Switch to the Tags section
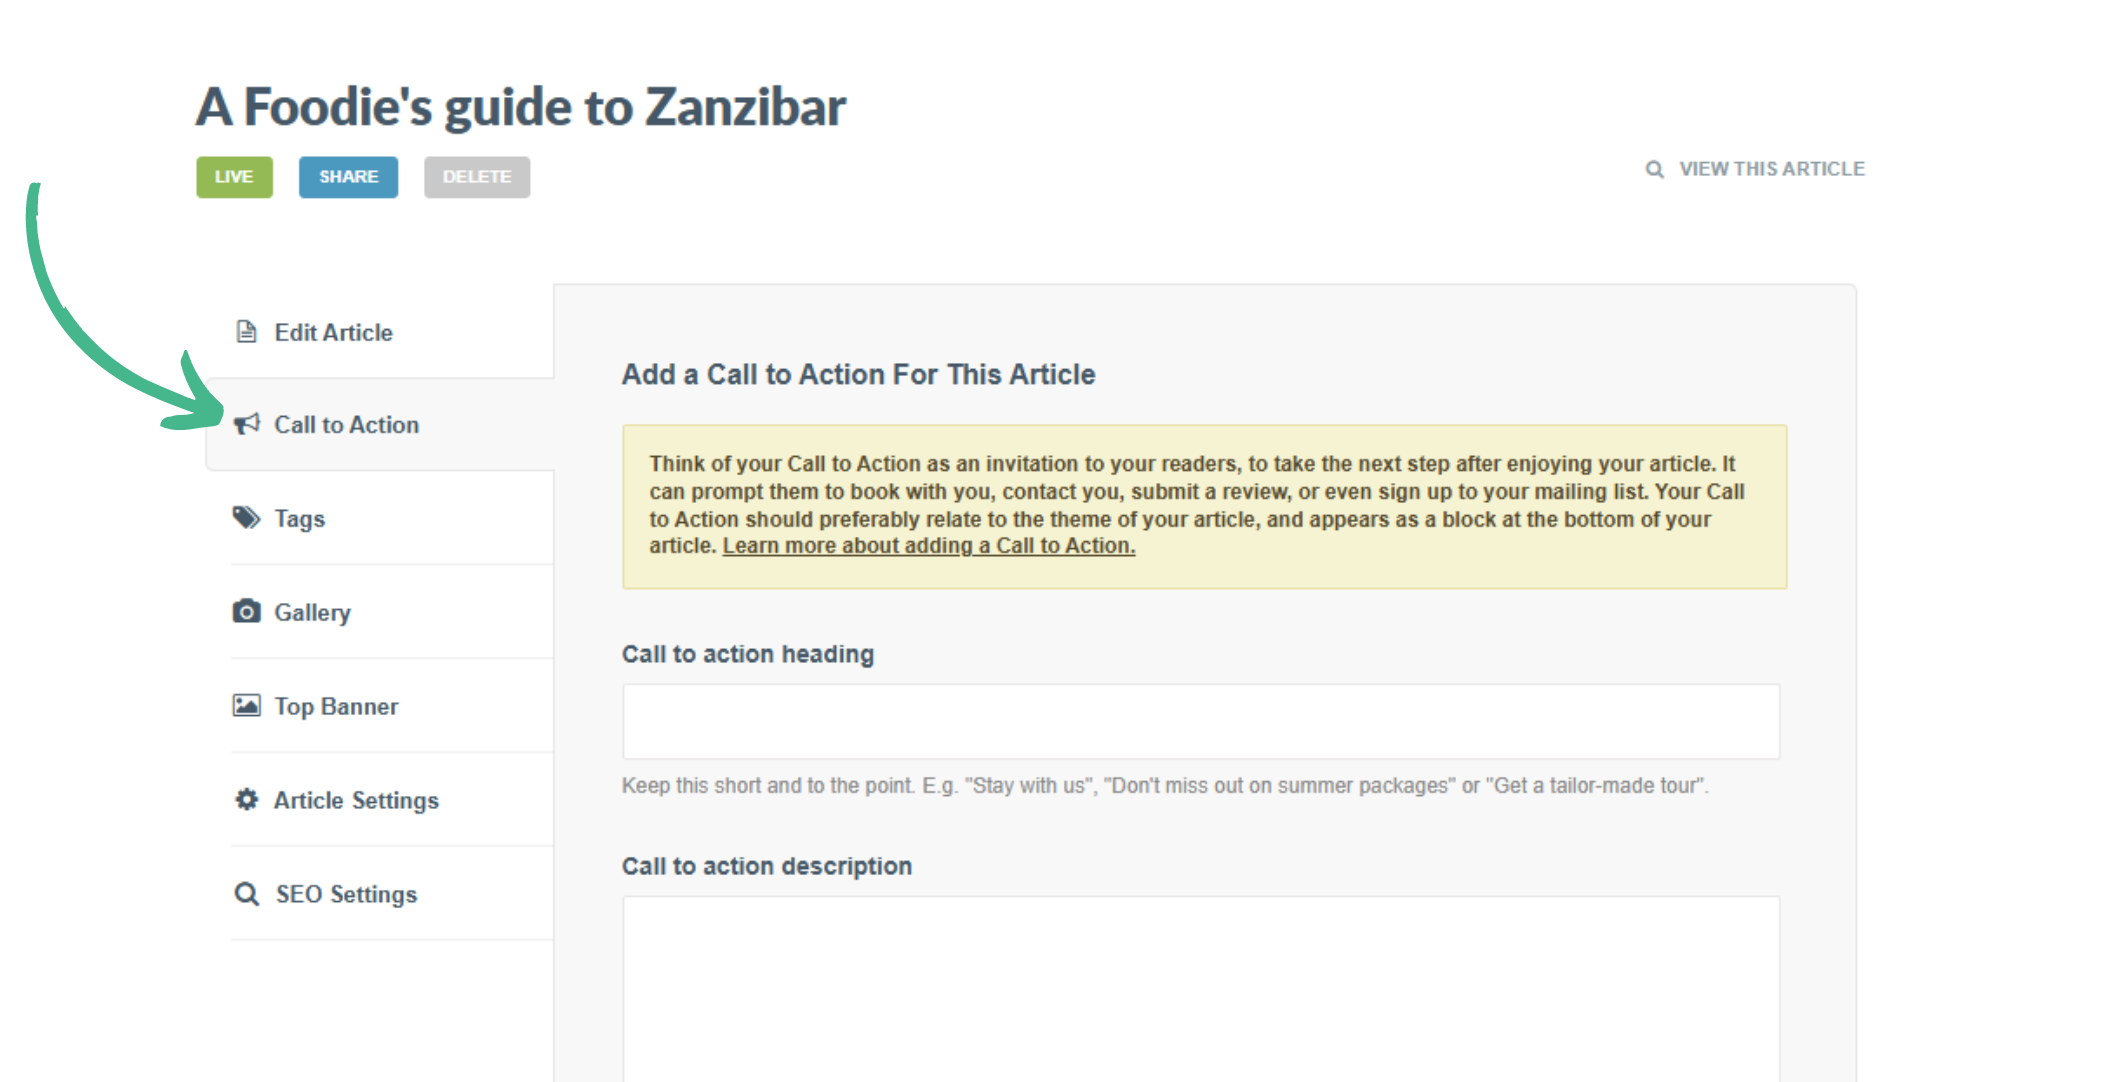 (299, 519)
